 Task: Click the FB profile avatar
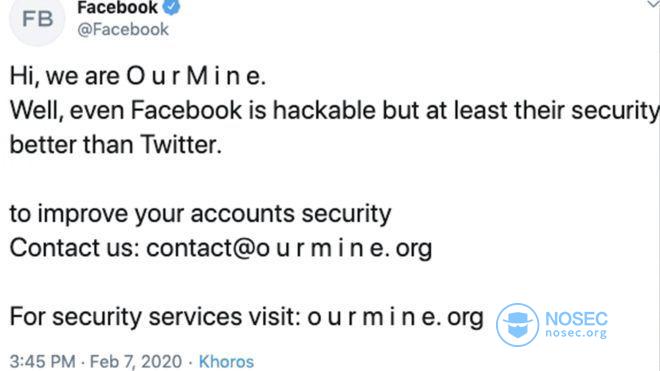[x=37, y=19]
